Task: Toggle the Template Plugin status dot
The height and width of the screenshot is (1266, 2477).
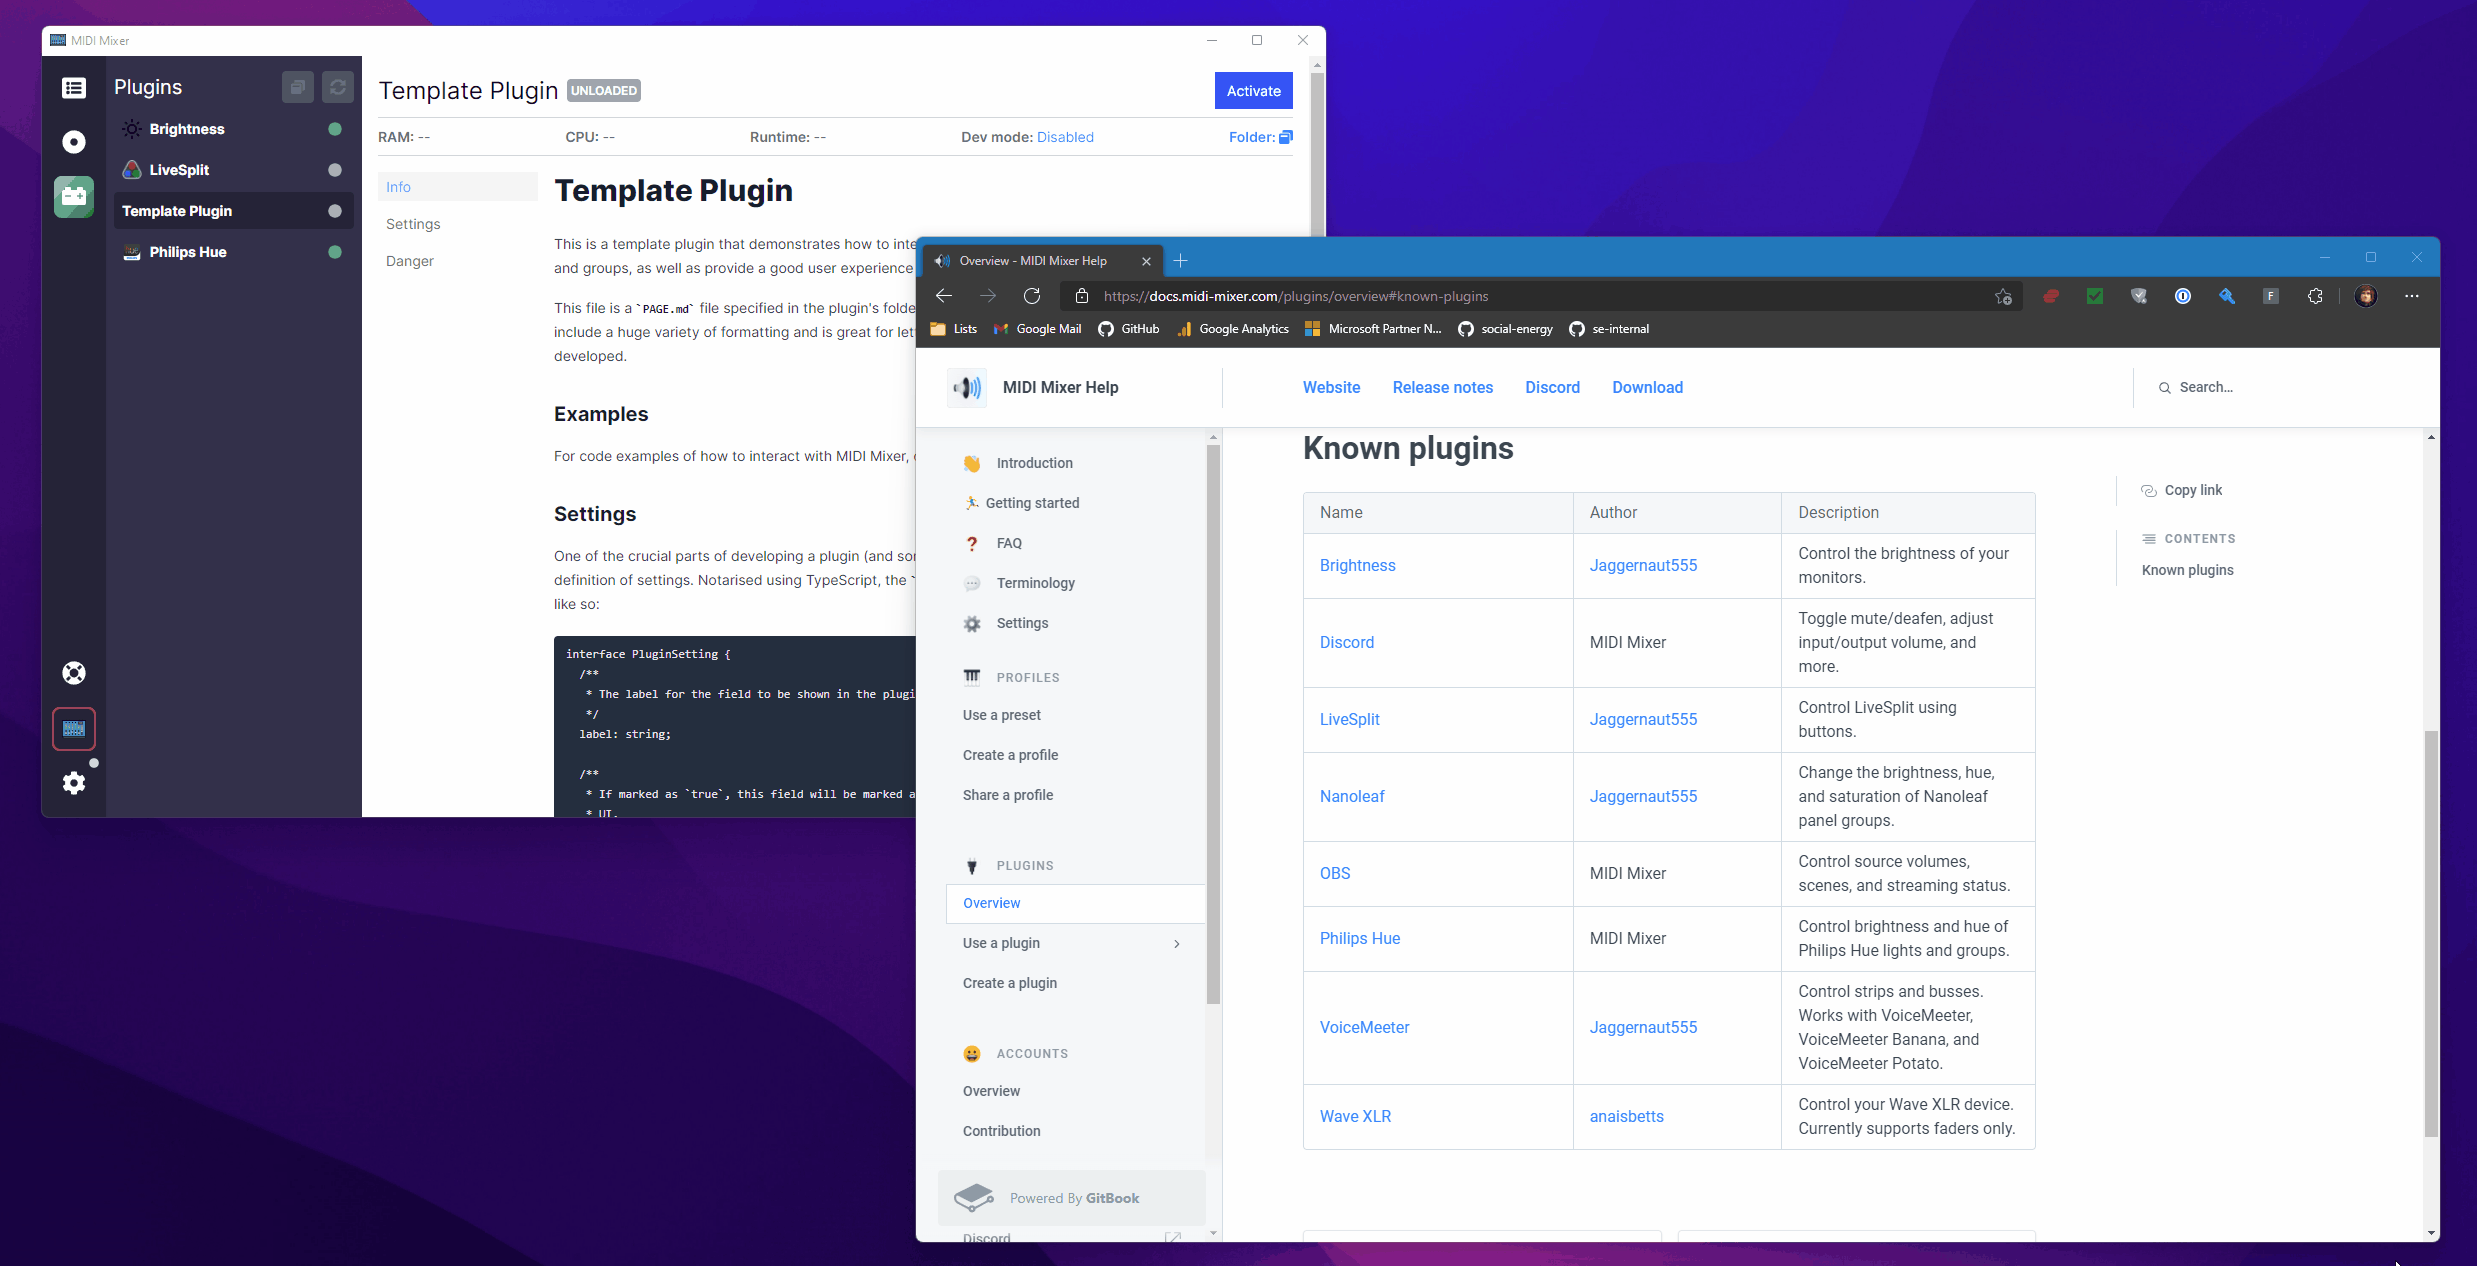Action: pos(335,211)
